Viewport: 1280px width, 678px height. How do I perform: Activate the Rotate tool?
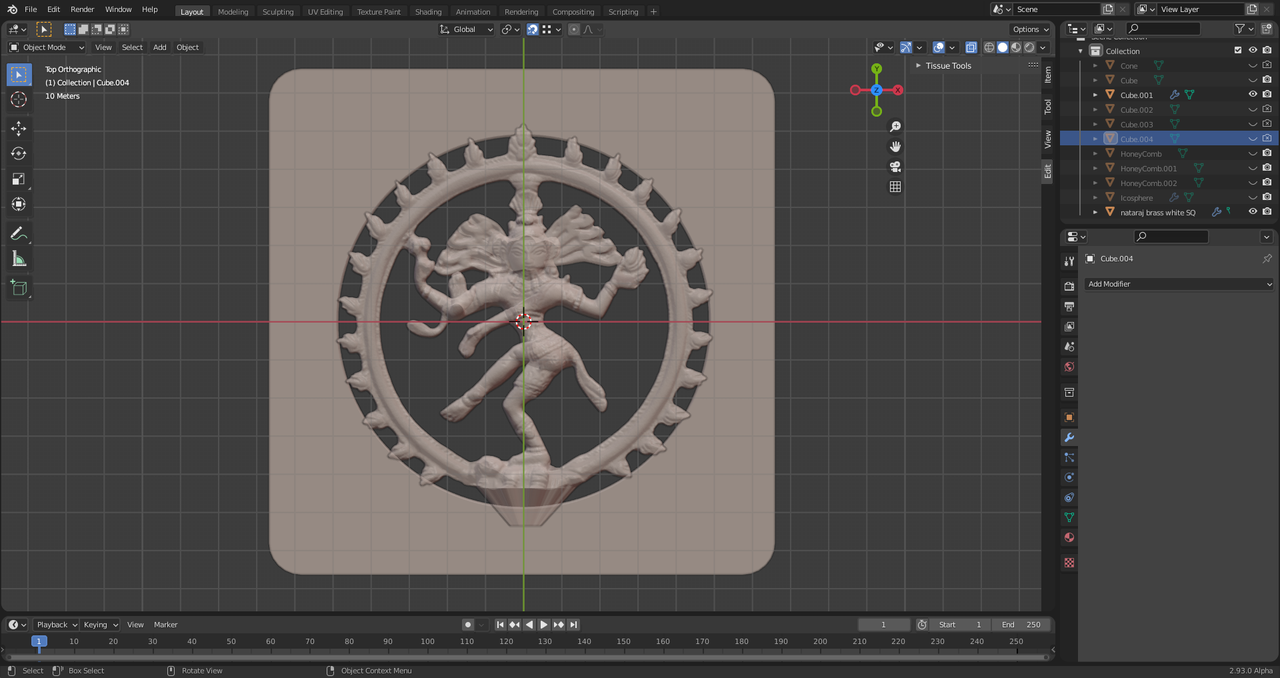pos(19,154)
